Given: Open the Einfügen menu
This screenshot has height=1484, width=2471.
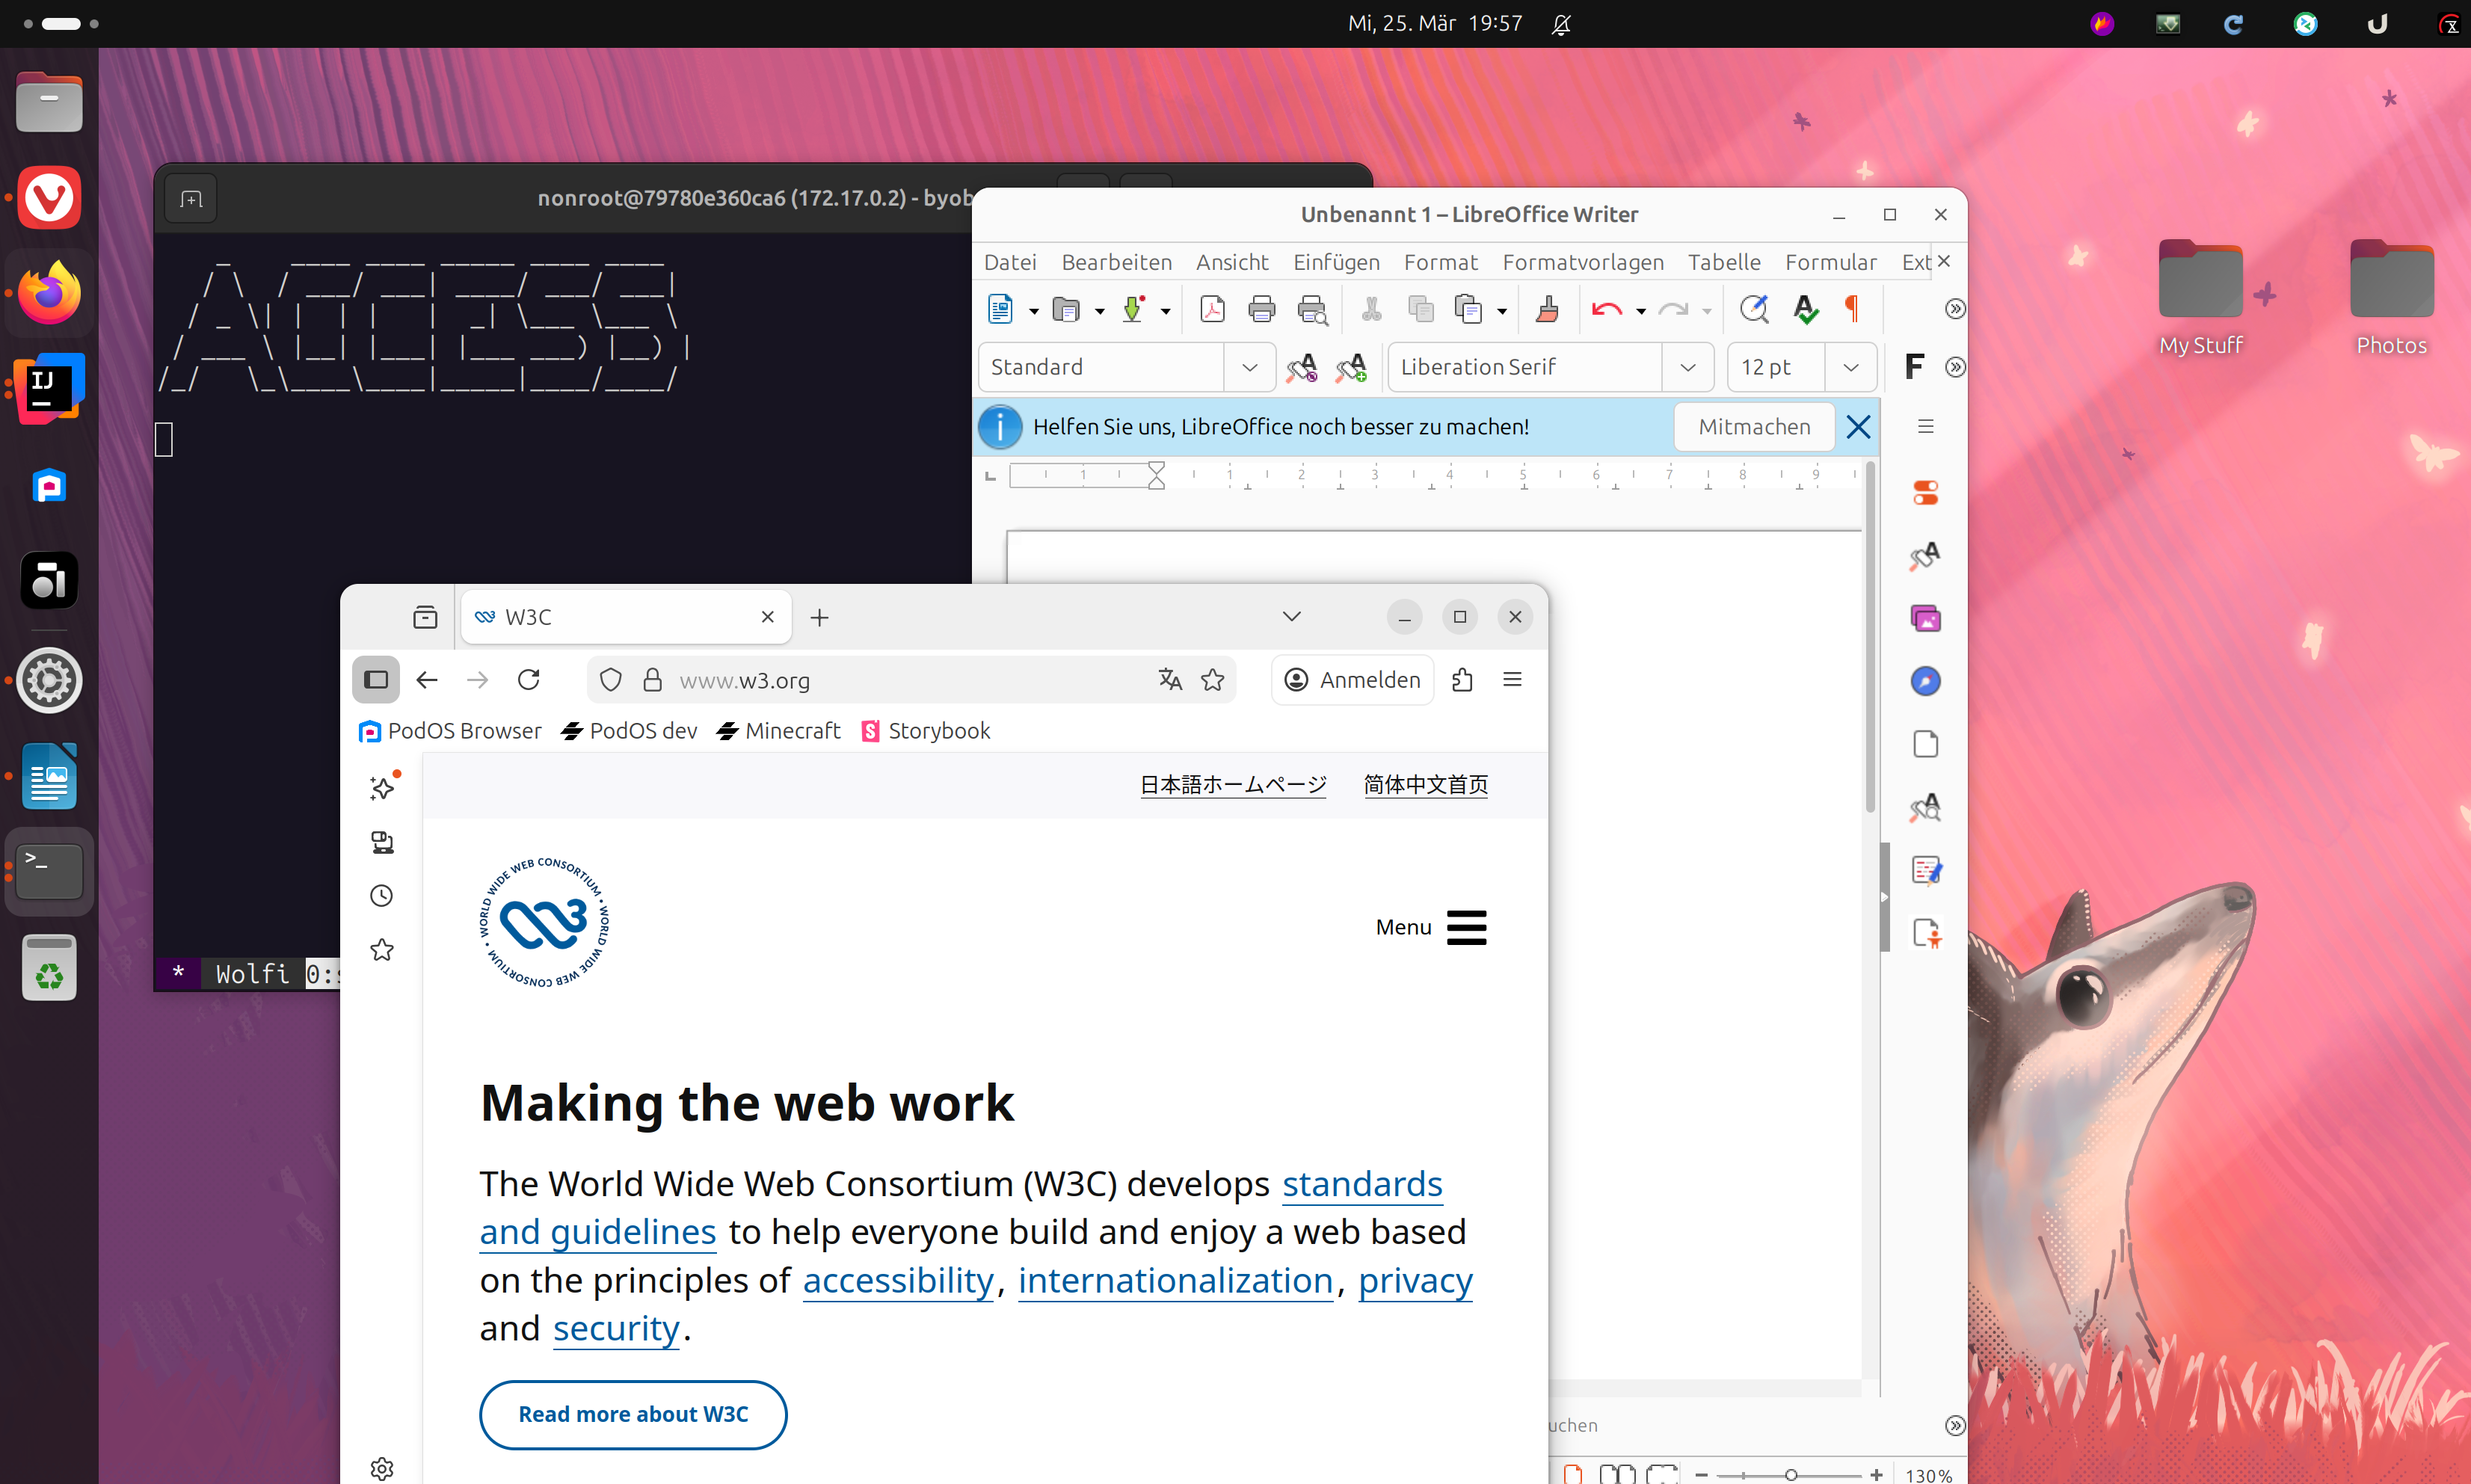Looking at the screenshot, I should tap(1336, 262).
